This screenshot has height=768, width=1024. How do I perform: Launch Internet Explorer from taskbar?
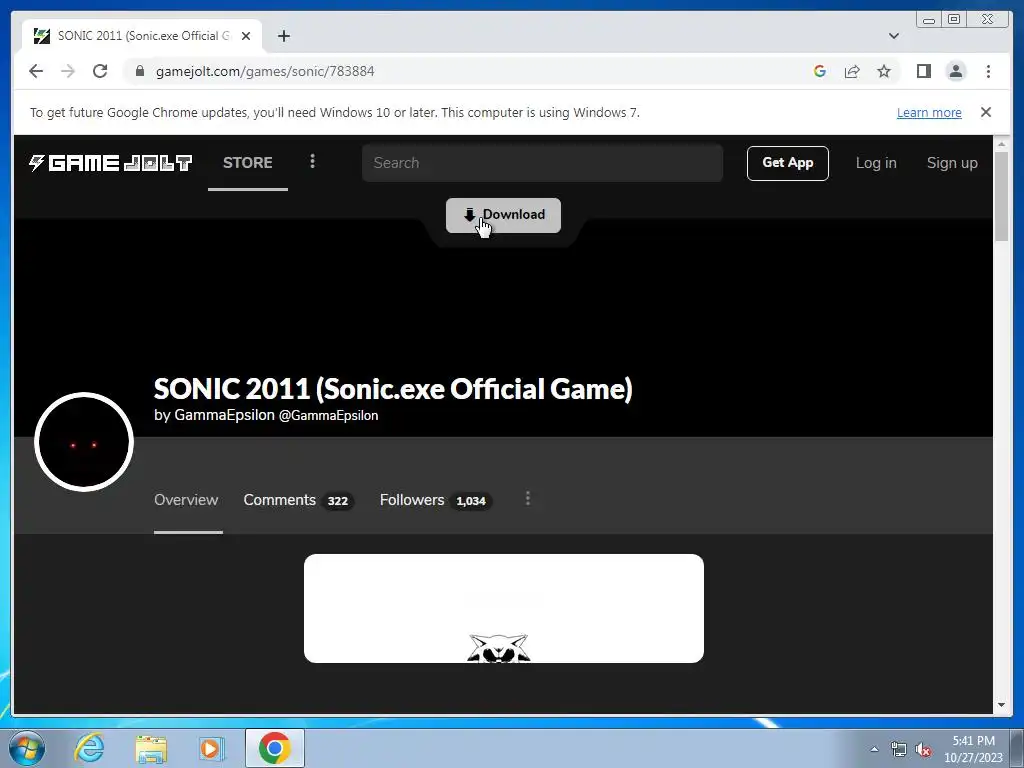click(89, 748)
